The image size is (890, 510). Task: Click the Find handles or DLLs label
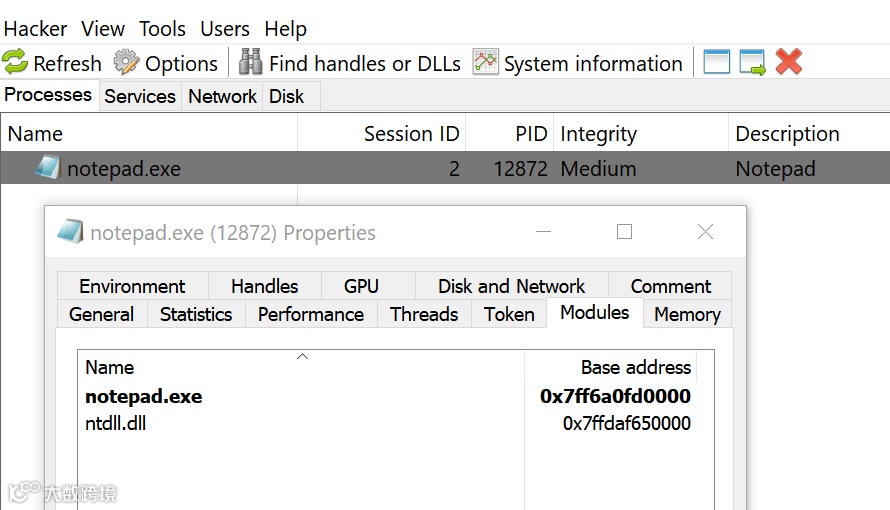pyautogui.click(x=364, y=63)
